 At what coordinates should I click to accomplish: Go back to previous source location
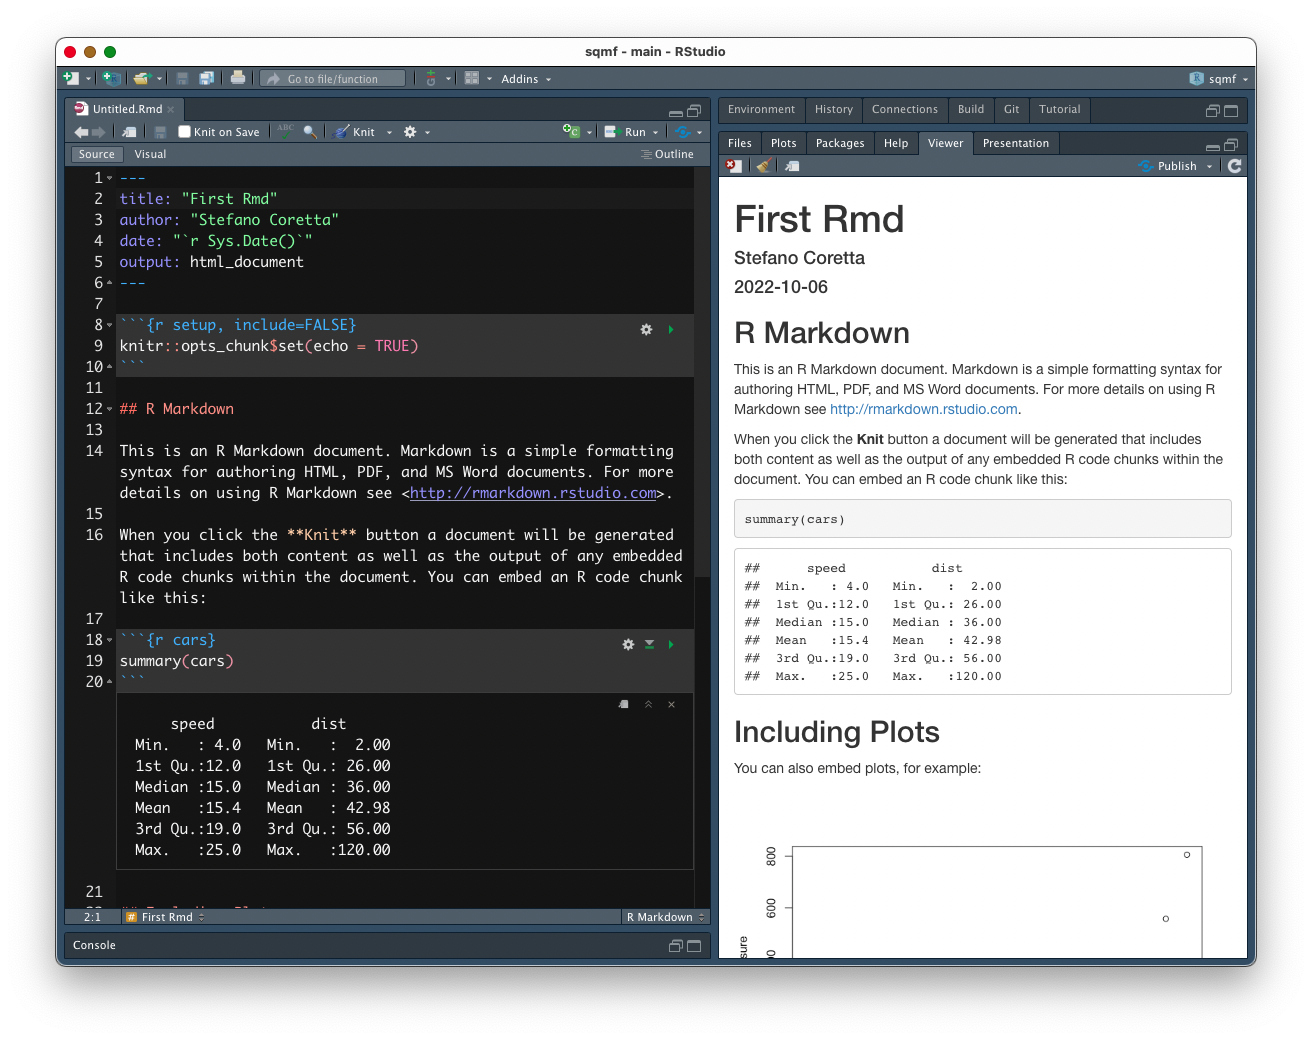[x=81, y=132]
